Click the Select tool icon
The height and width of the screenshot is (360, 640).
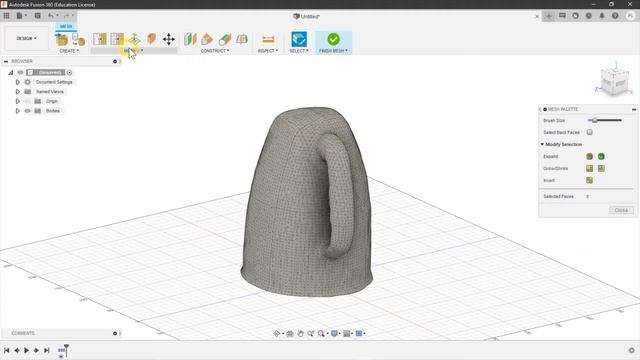[x=299, y=39]
